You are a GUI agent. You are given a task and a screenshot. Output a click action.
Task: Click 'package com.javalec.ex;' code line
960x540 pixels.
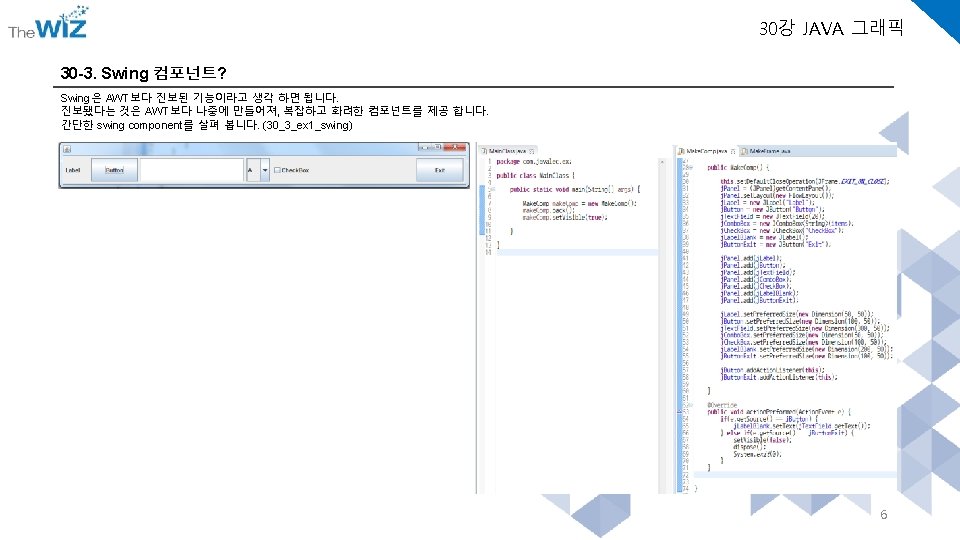(533, 162)
